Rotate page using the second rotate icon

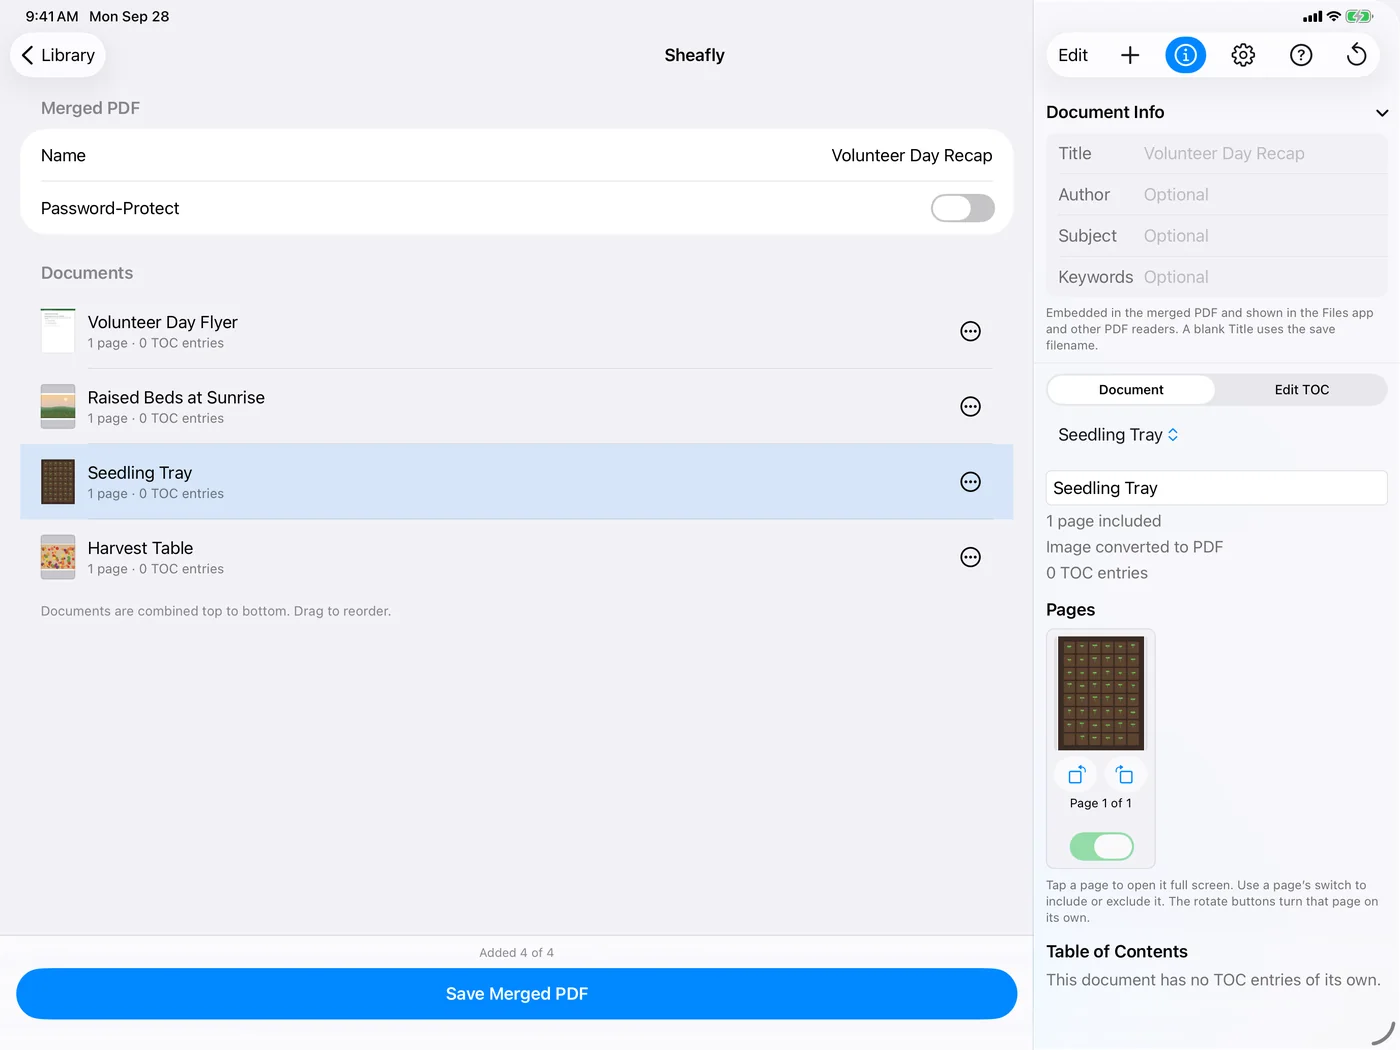(1125, 775)
